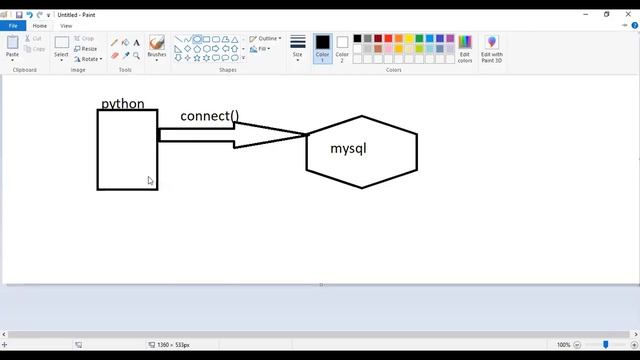Viewport: 640px width, 360px height.
Task: Choose the Curve shape
Action: coord(188,40)
